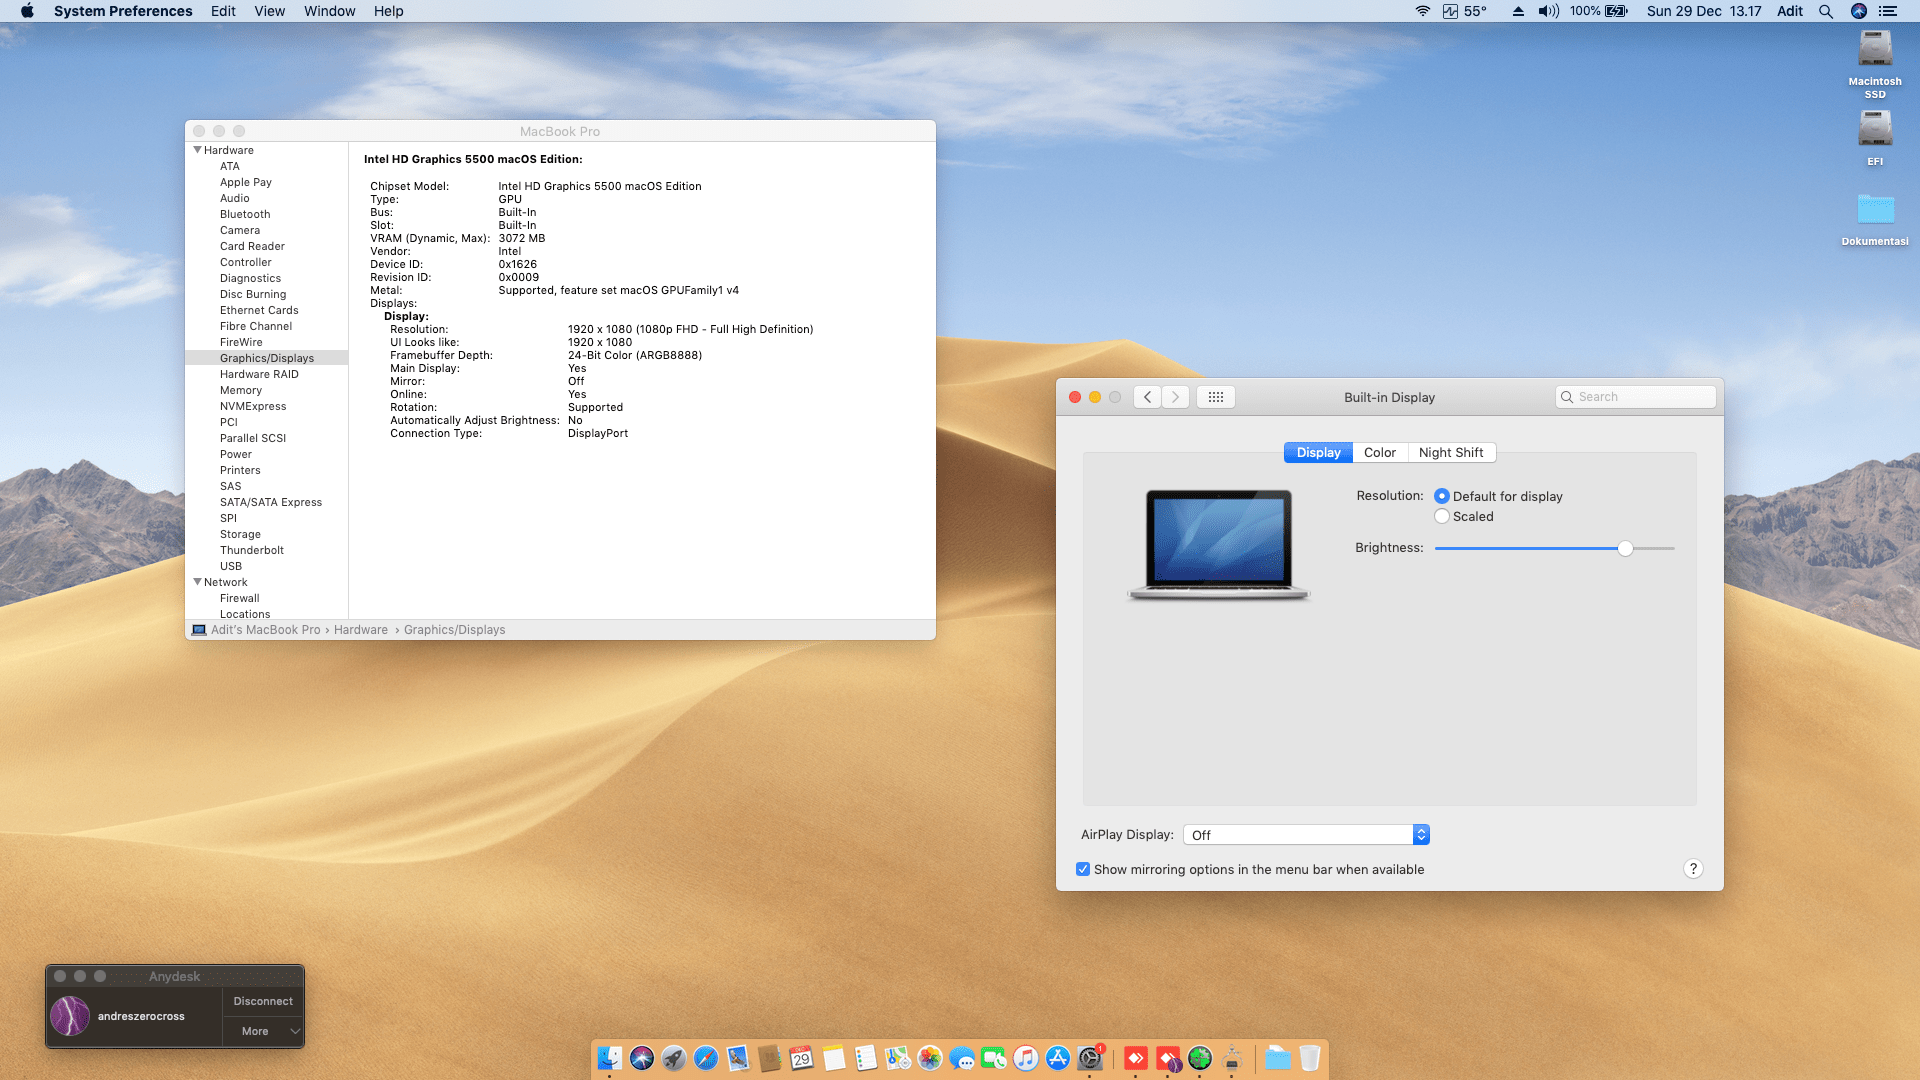This screenshot has width=1920, height=1080.
Task: Select USB in System Information sidebar
Action: (x=231, y=566)
